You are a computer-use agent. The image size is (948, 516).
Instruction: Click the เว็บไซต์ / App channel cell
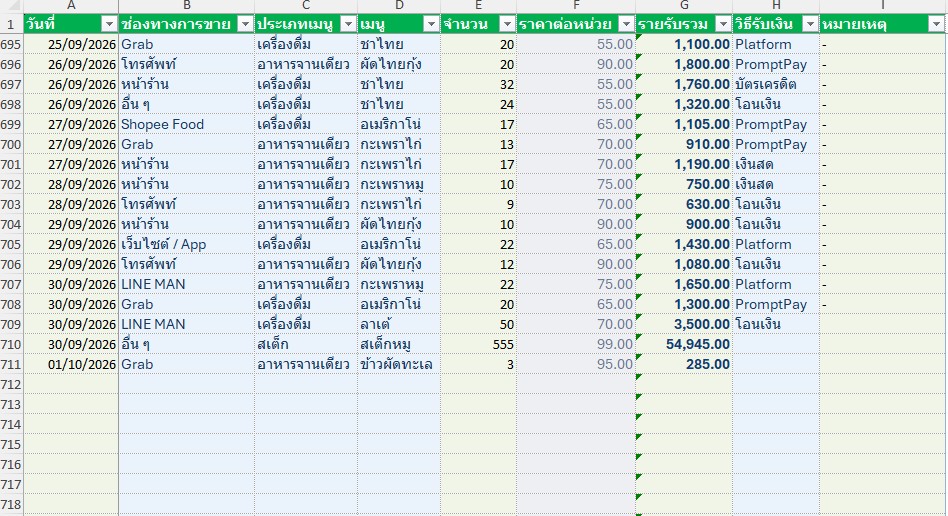pyautogui.click(x=186, y=244)
